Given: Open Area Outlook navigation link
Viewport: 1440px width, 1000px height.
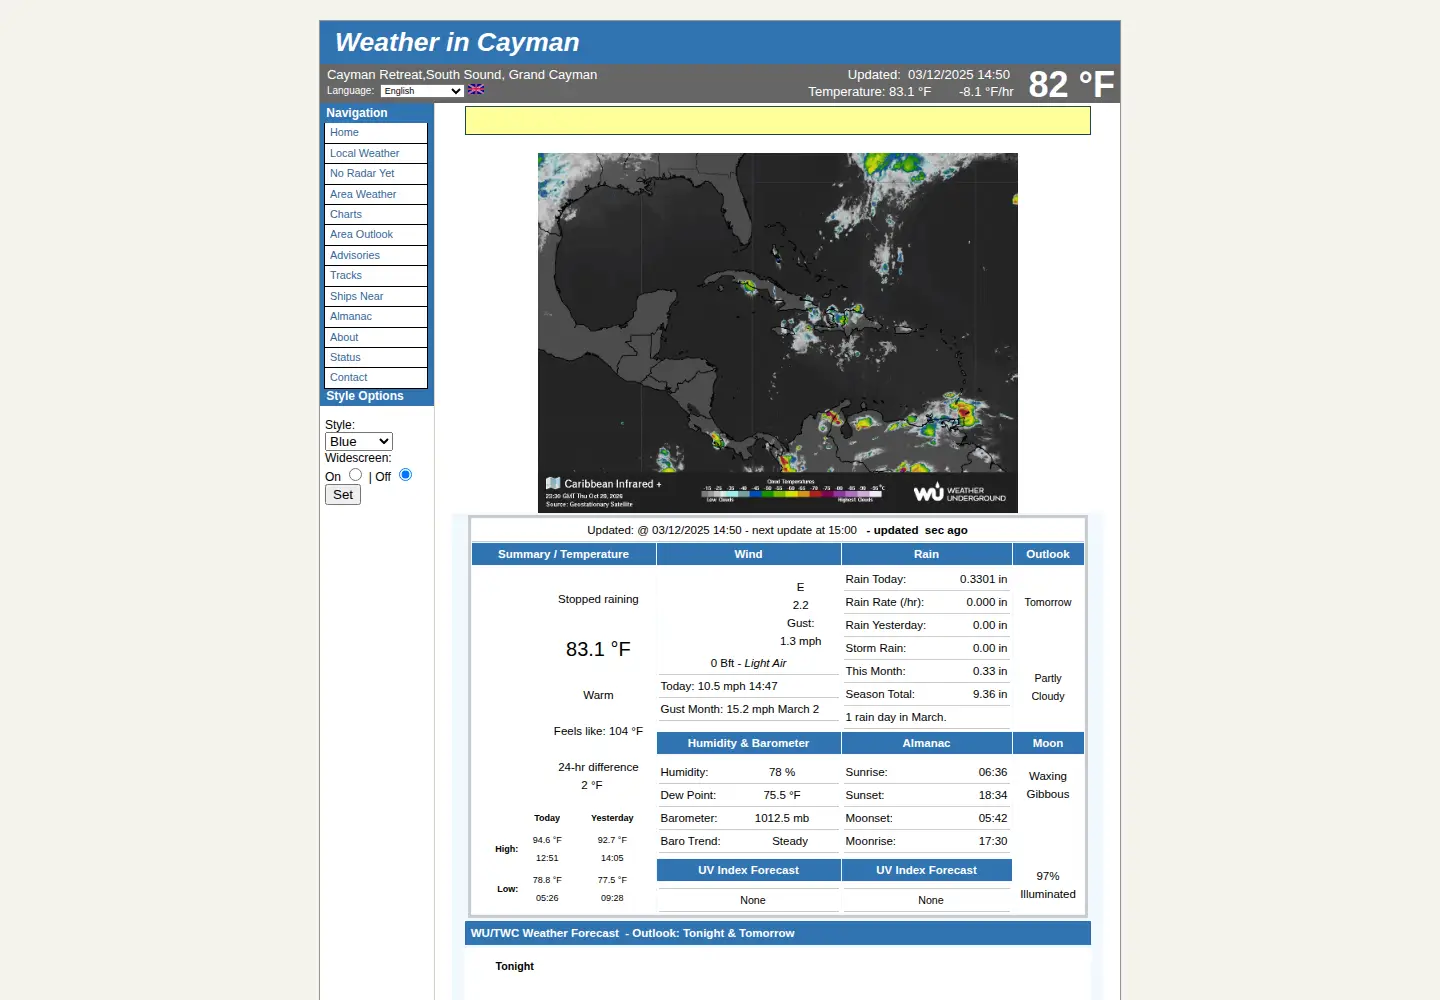Looking at the screenshot, I should pos(376,235).
